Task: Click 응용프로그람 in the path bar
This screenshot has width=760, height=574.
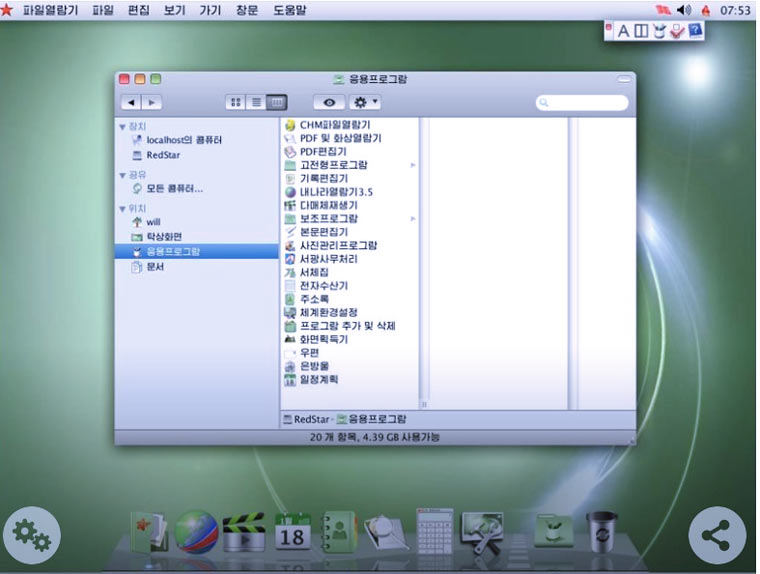Action: point(372,419)
